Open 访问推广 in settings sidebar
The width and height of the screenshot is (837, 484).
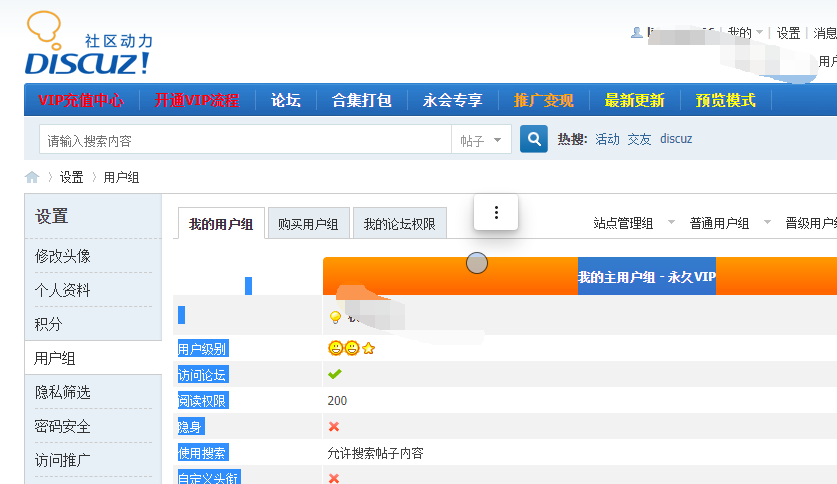[x=63, y=460]
